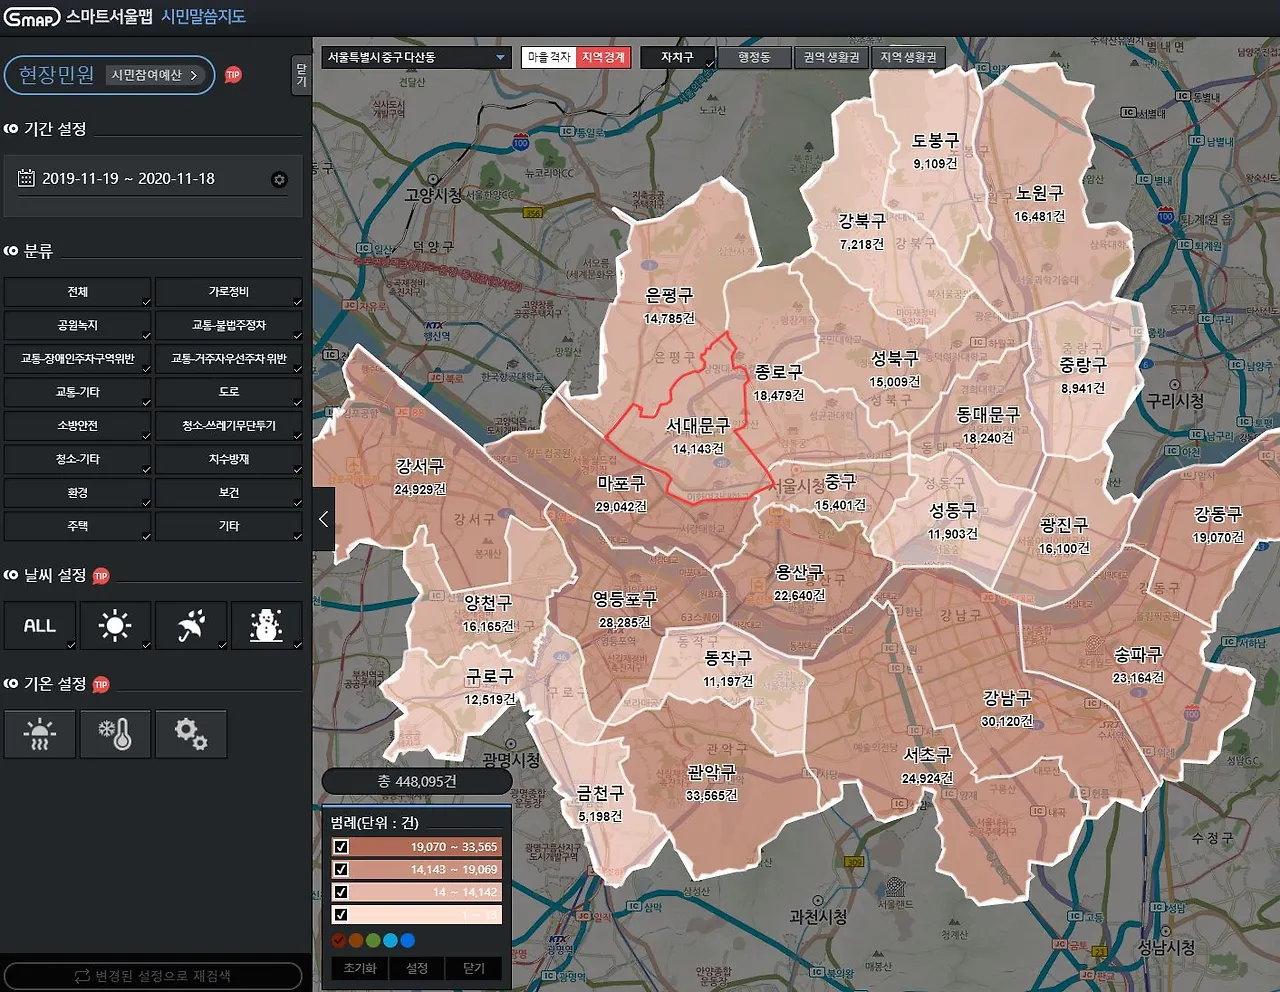Open the TIP bubble beside 날씨 설정
This screenshot has height=992, width=1280.
click(x=101, y=576)
